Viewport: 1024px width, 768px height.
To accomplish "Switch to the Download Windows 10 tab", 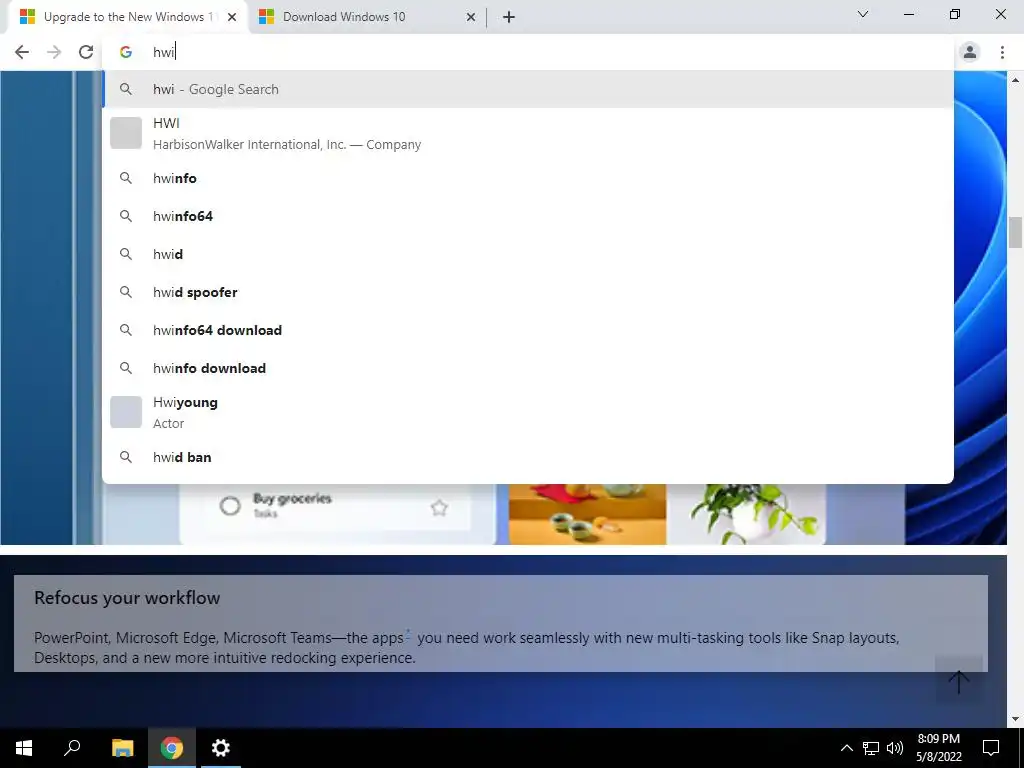I will coord(366,17).
